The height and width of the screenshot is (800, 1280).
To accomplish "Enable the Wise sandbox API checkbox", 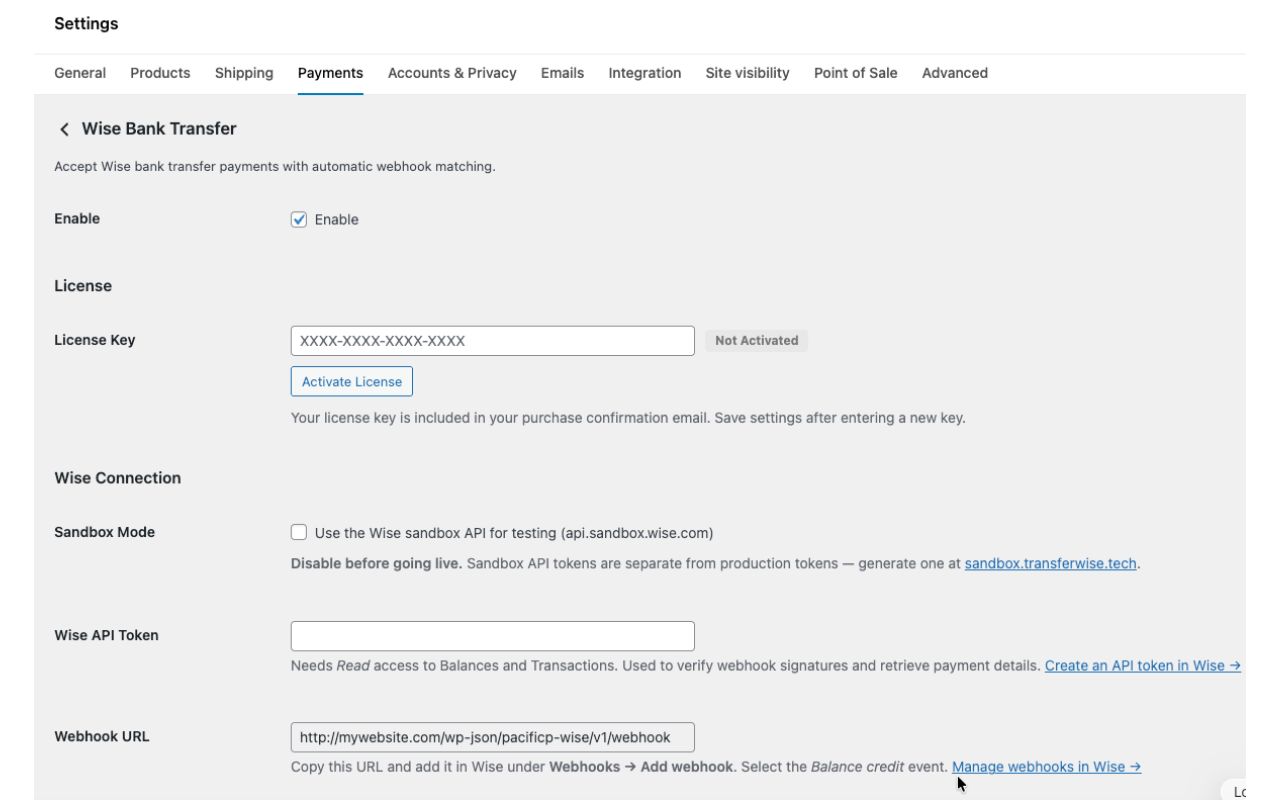I will coord(299,533).
